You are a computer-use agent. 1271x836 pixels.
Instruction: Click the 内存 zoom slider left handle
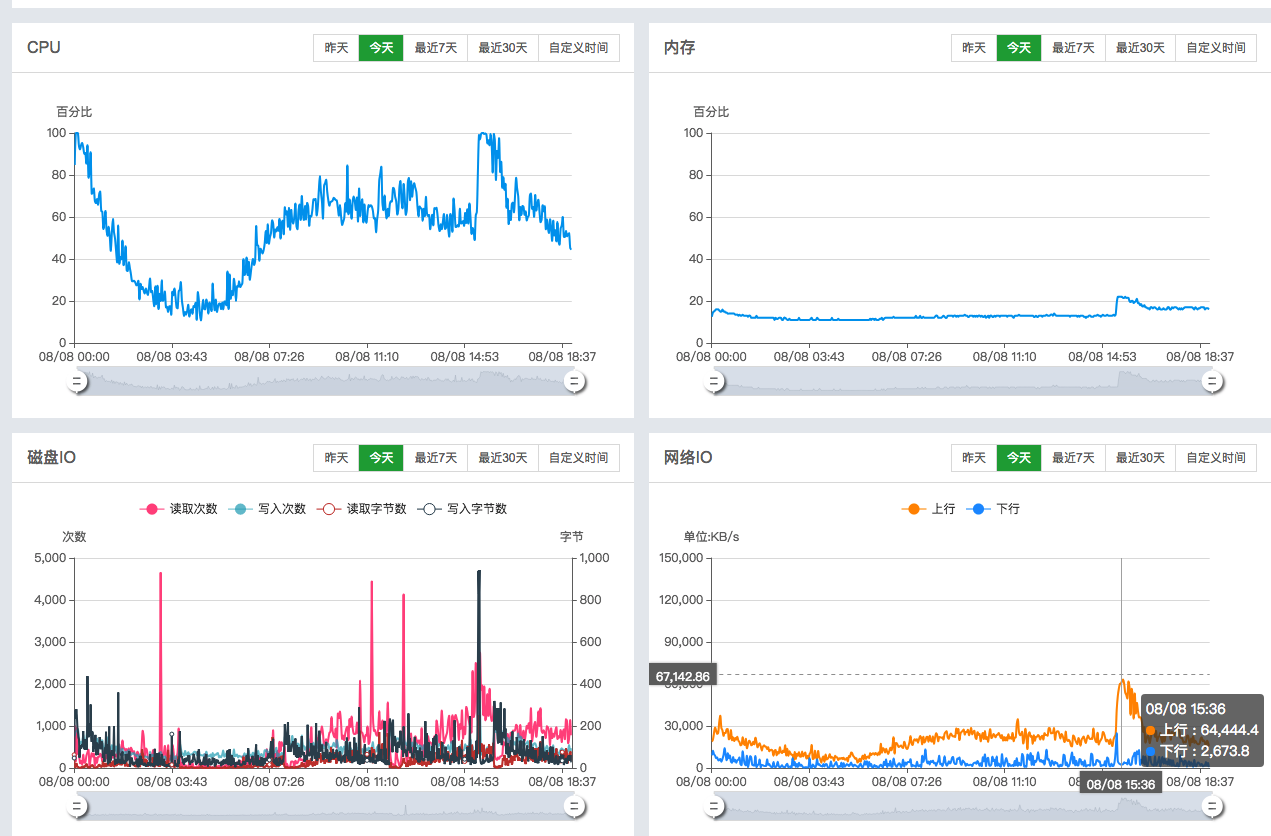[714, 381]
